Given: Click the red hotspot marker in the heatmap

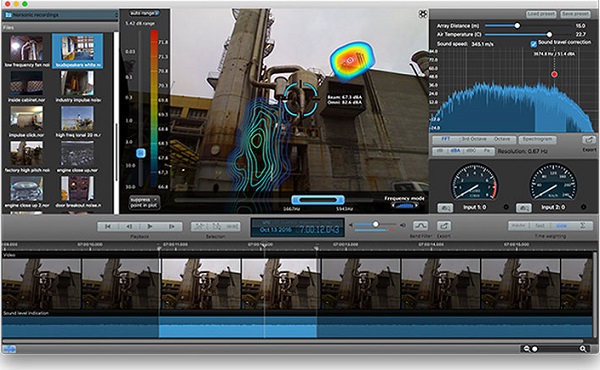Looking at the screenshot, I should [349, 60].
